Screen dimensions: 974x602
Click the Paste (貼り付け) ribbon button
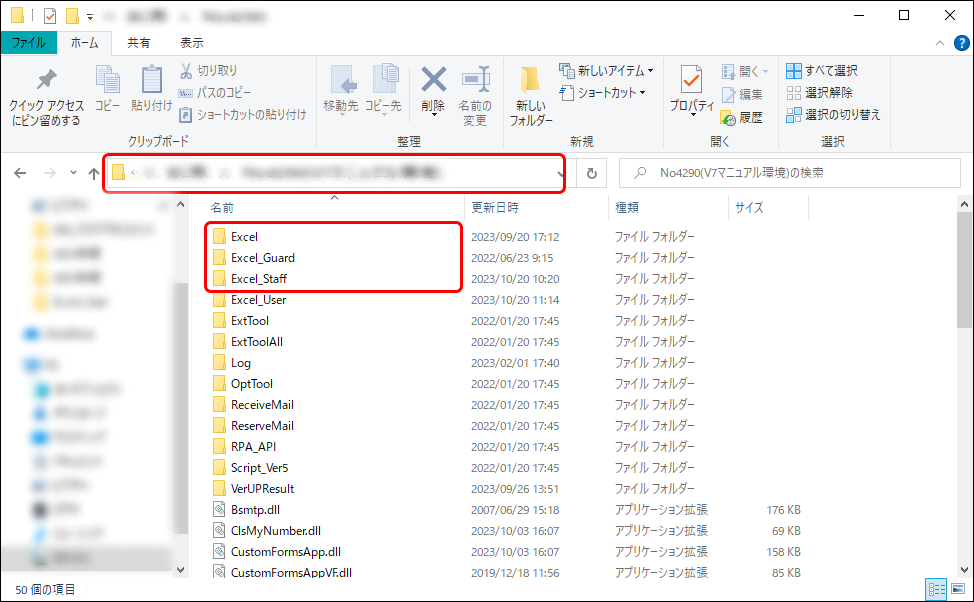(152, 89)
